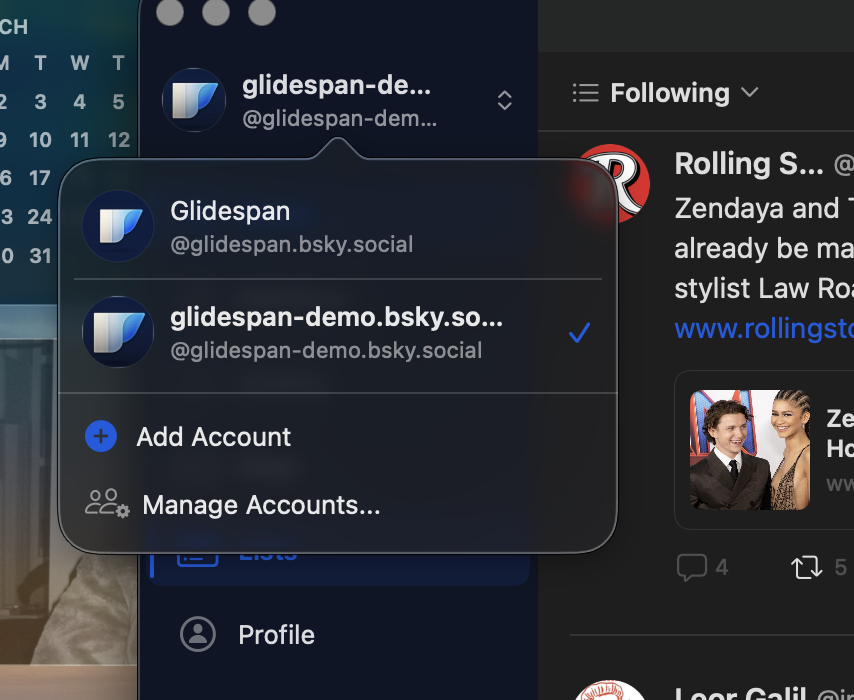Click the checkmark next to glidespan-demo account
854x700 pixels.
579,332
